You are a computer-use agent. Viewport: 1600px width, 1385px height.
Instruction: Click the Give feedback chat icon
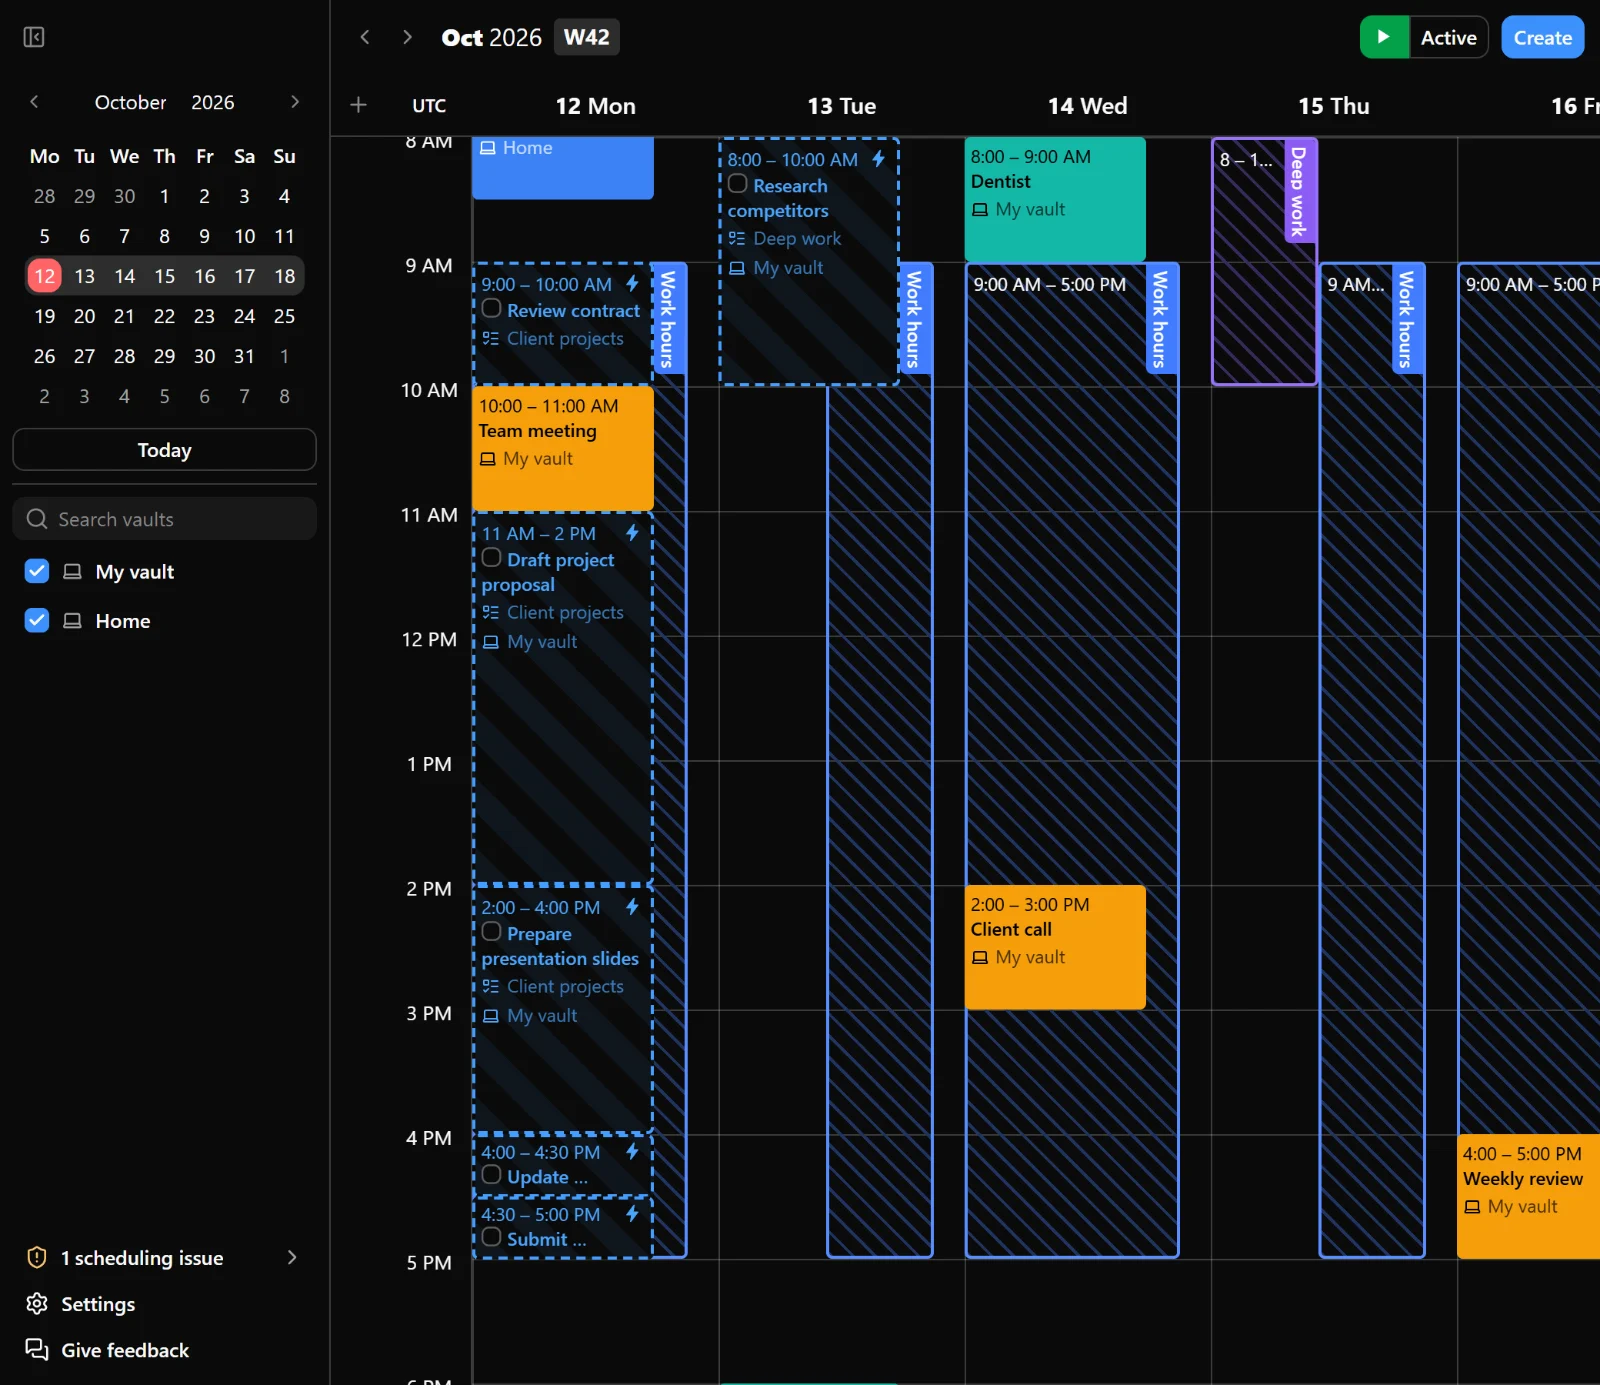pyautogui.click(x=37, y=1350)
